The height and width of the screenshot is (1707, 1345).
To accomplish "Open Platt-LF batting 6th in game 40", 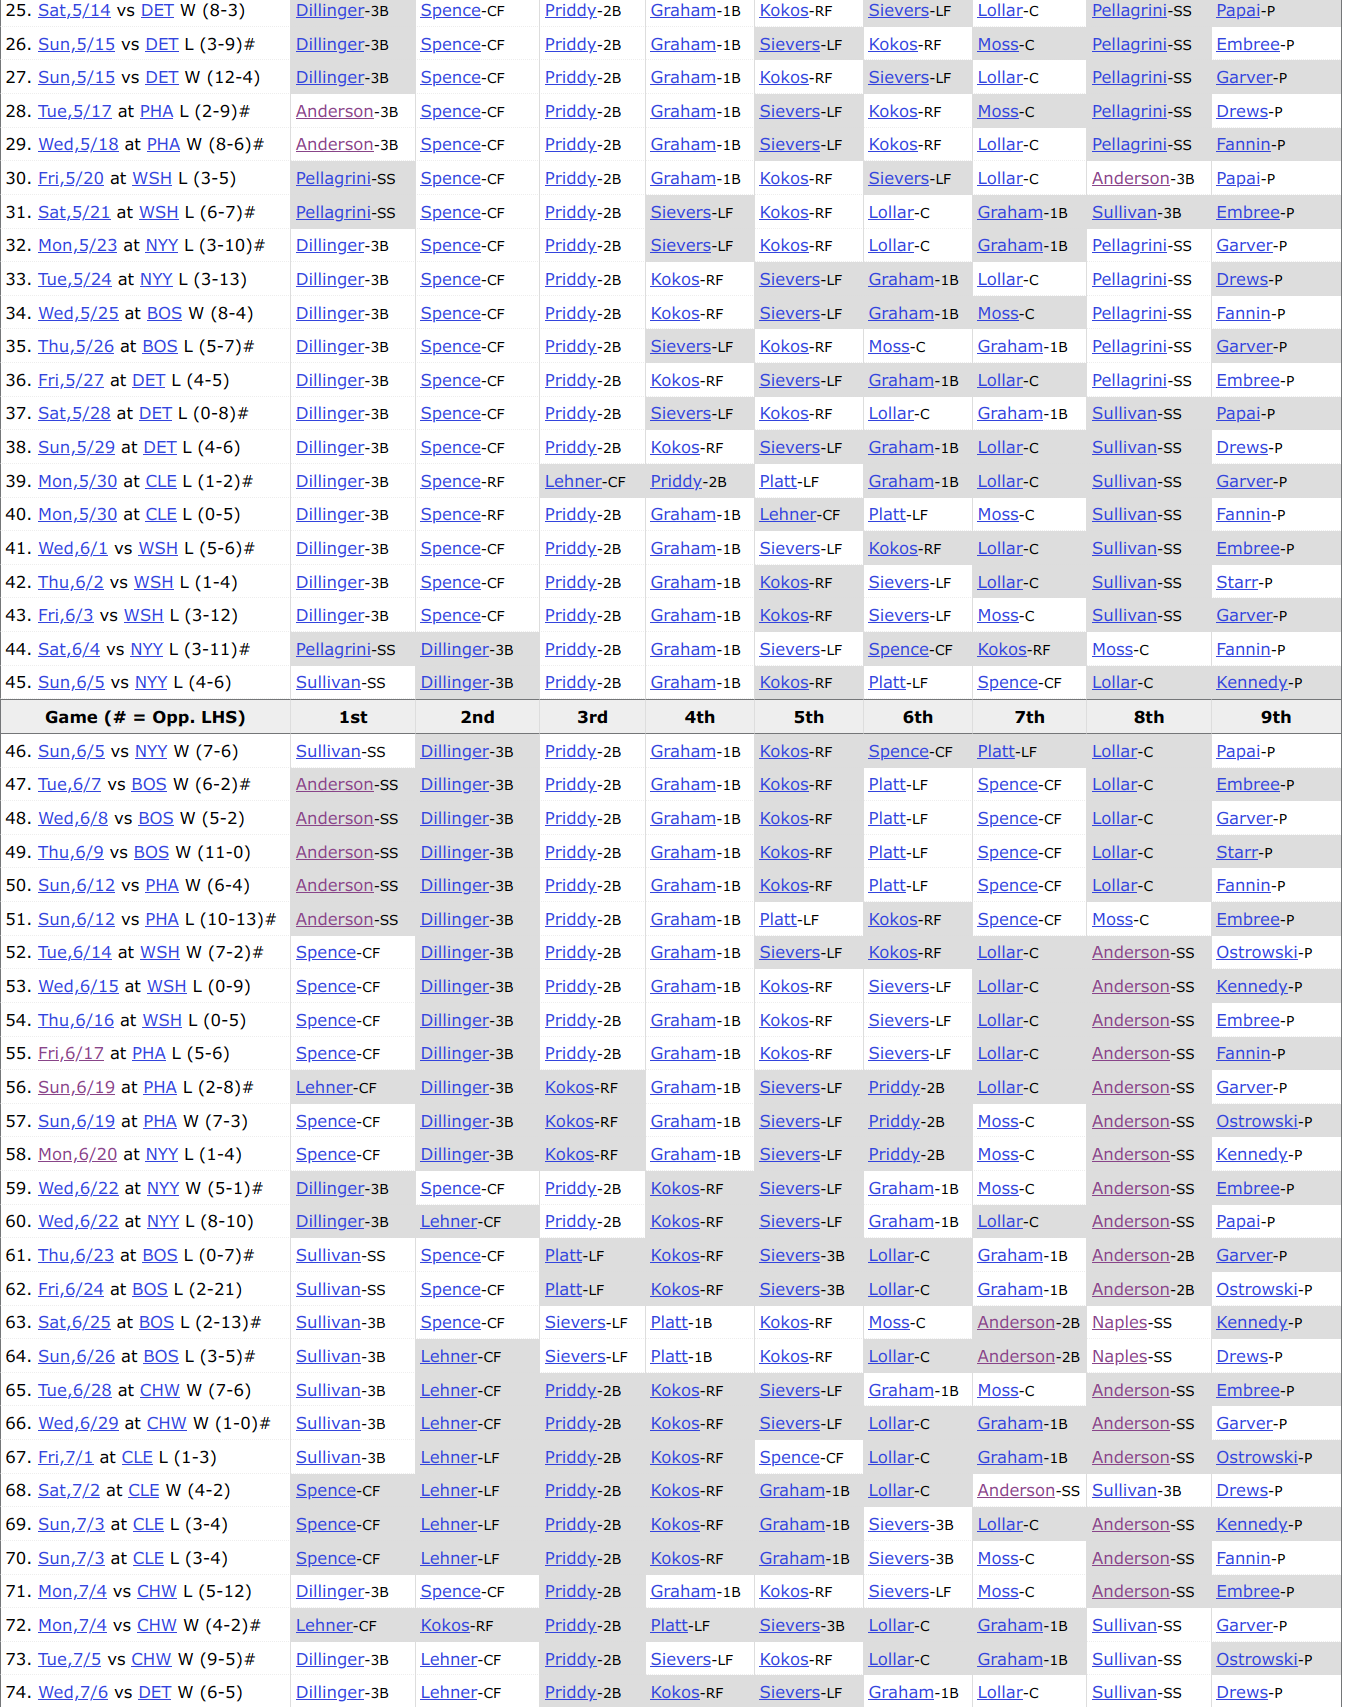I will coord(887,515).
